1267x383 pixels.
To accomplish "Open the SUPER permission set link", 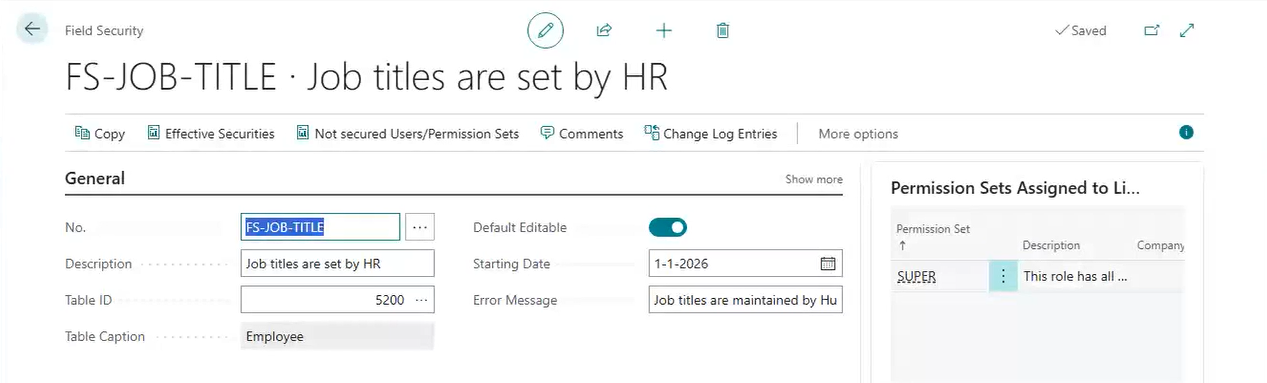I will click(x=916, y=277).
